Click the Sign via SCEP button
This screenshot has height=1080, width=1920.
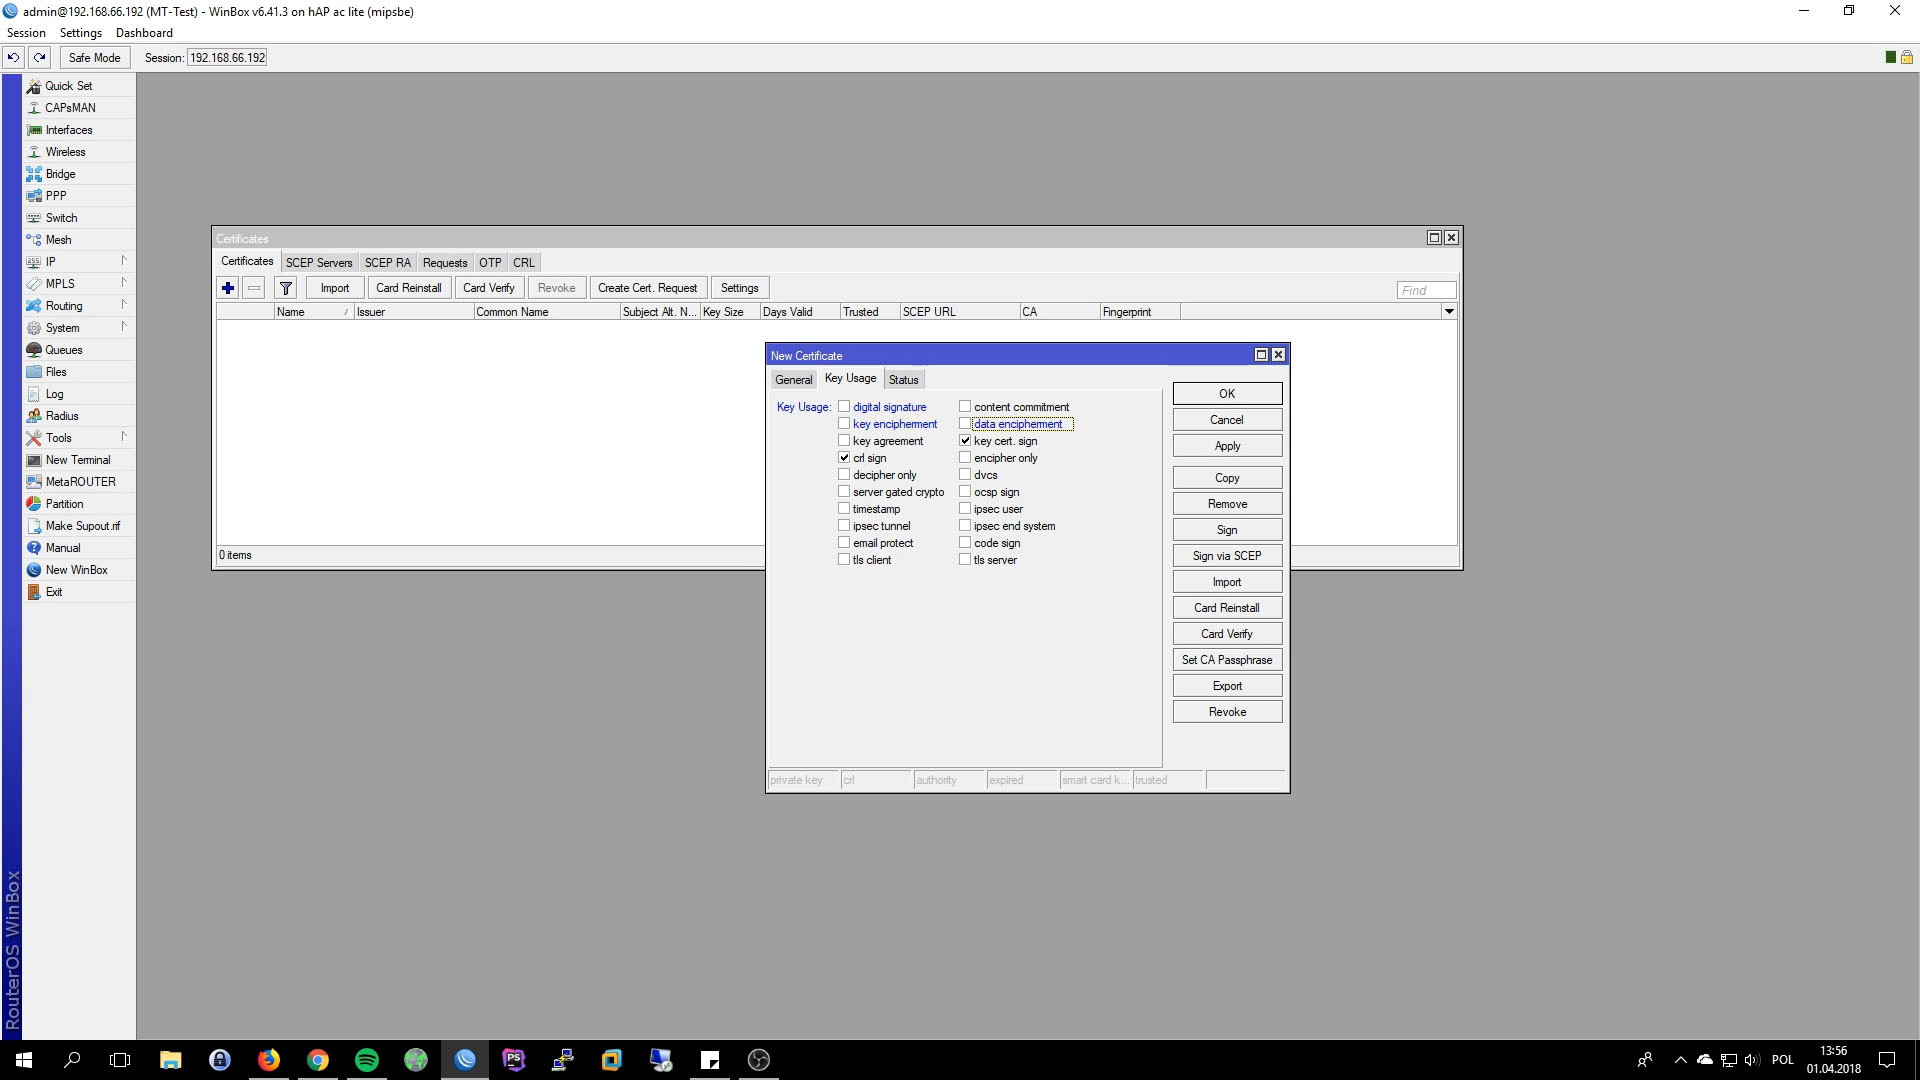point(1226,555)
